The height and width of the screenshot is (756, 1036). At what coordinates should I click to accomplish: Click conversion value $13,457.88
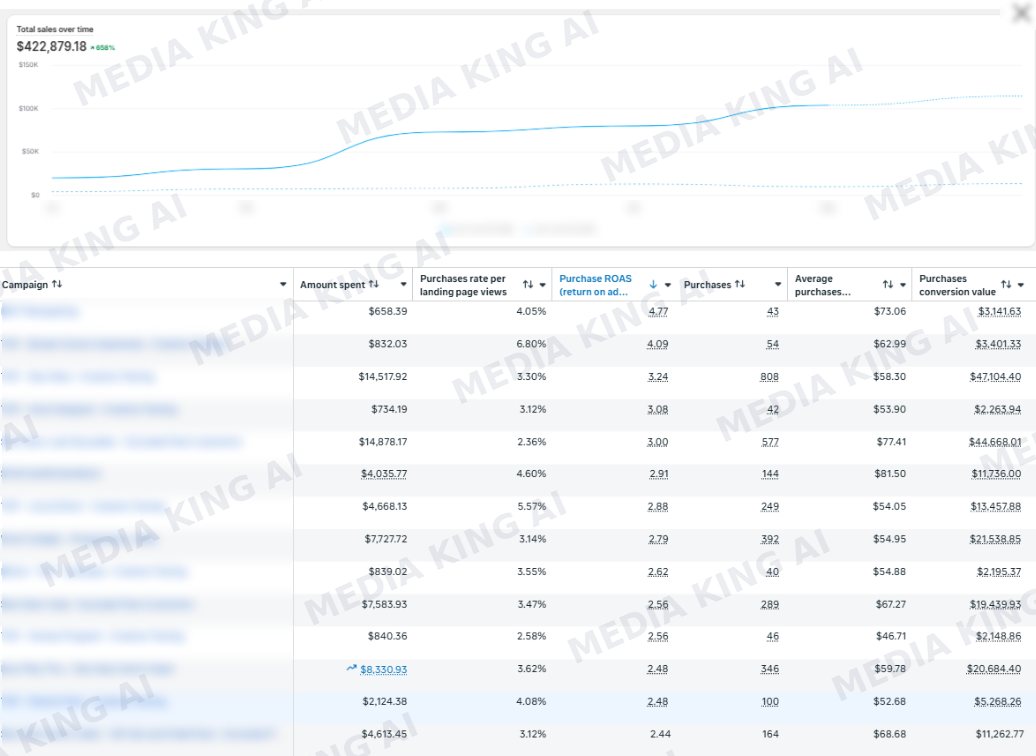[x=996, y=507]
